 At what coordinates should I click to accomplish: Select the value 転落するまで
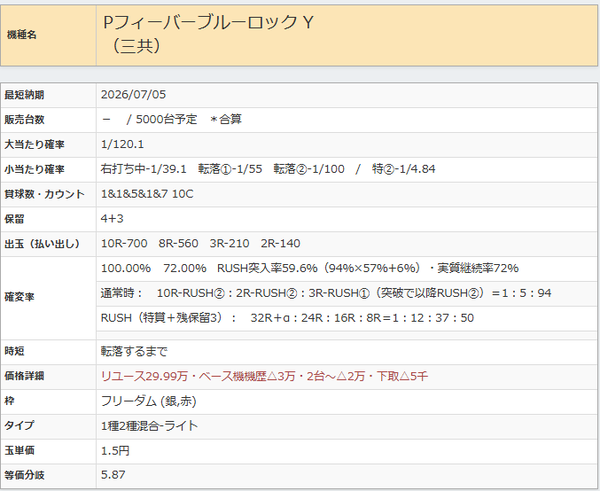(134, 351)
